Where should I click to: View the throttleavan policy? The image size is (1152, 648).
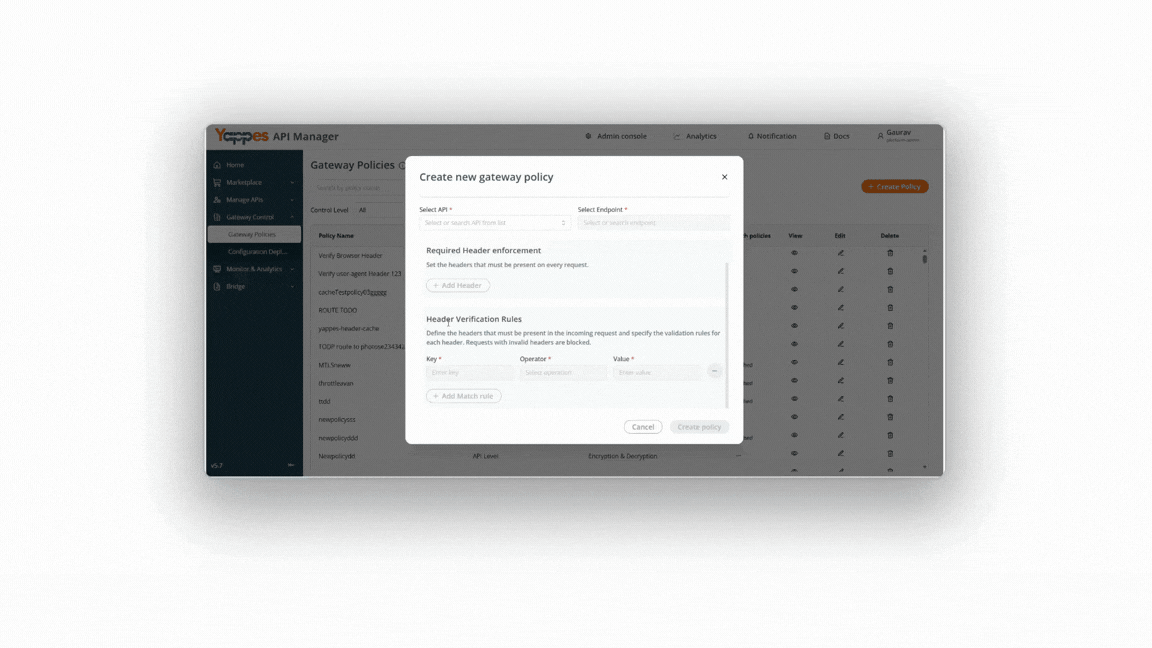pos(794,381)
